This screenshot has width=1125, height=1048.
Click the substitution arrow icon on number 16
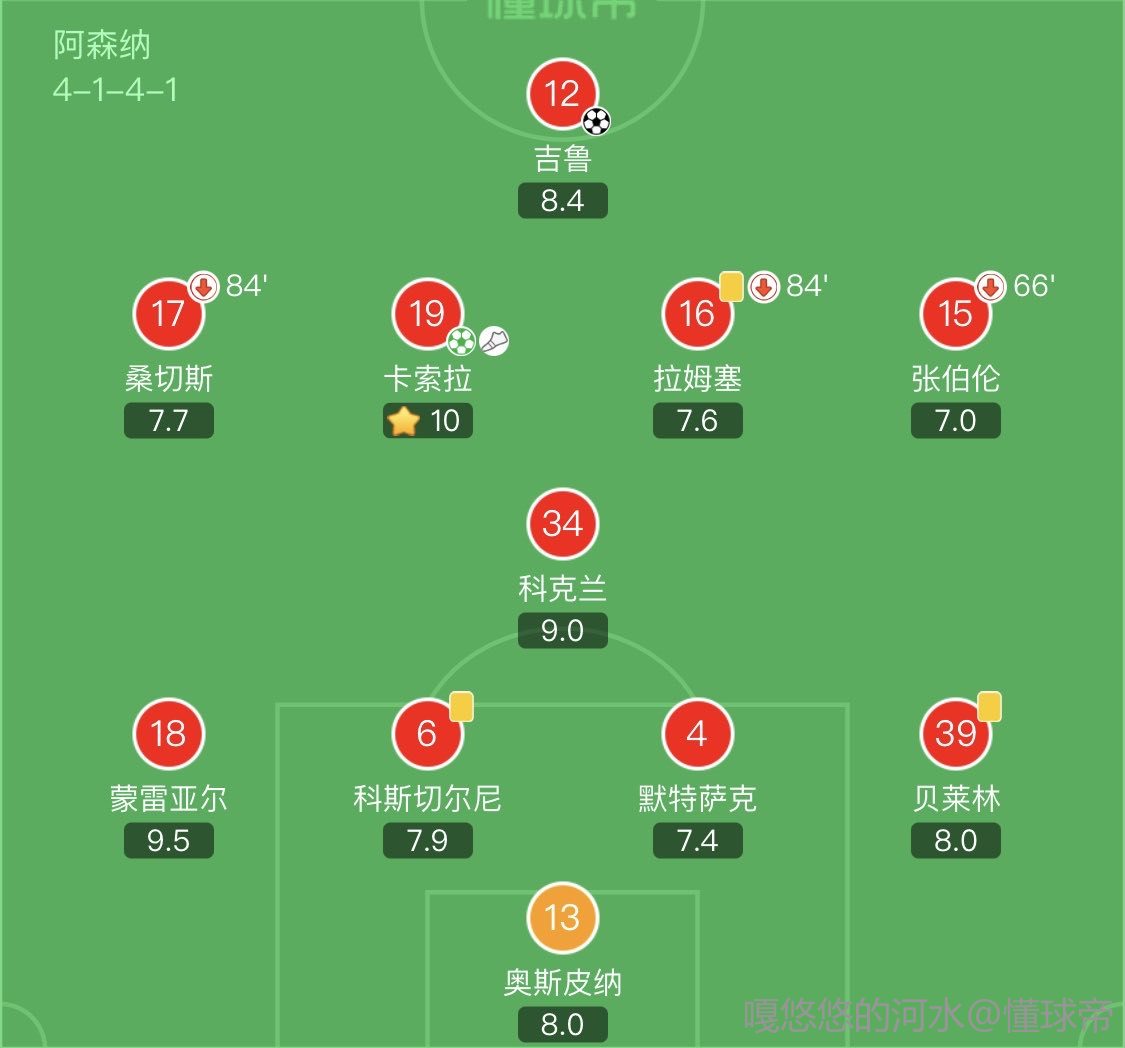[764, 288]
